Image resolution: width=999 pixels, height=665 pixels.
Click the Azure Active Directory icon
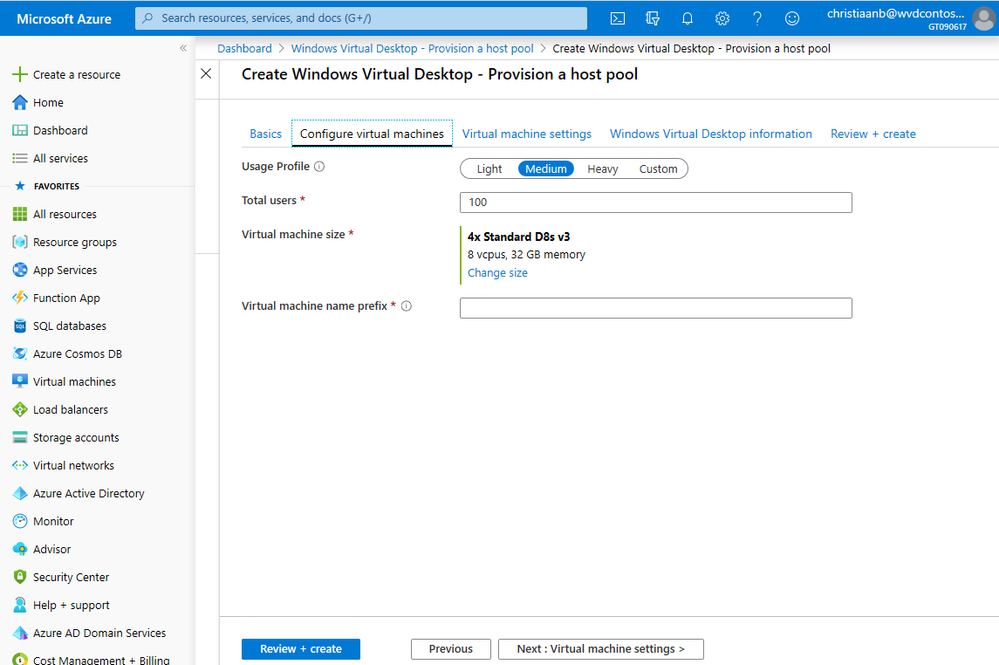[20, 493]
